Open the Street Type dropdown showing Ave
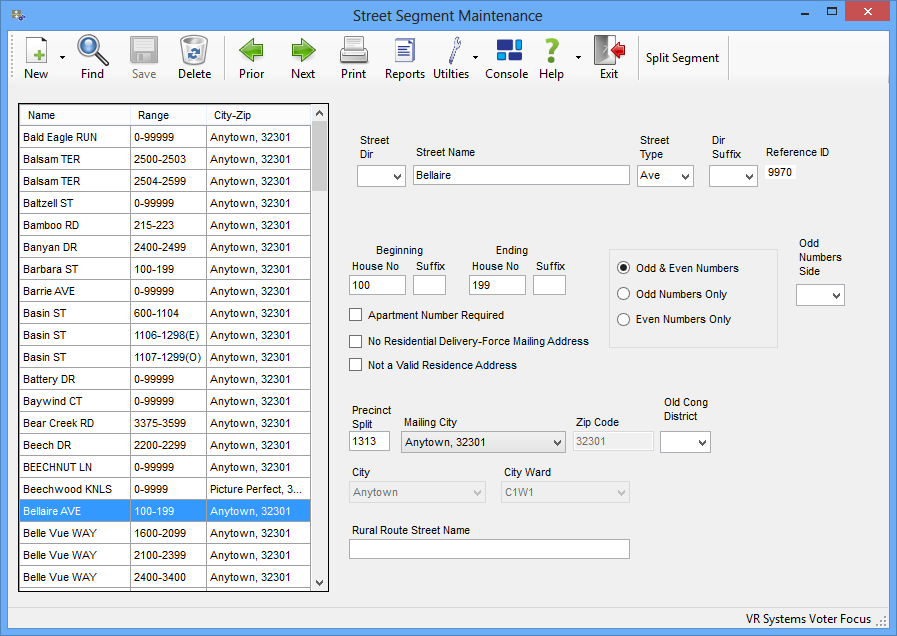The width and height of the screenshot is (897, 636). click(665, 176)
